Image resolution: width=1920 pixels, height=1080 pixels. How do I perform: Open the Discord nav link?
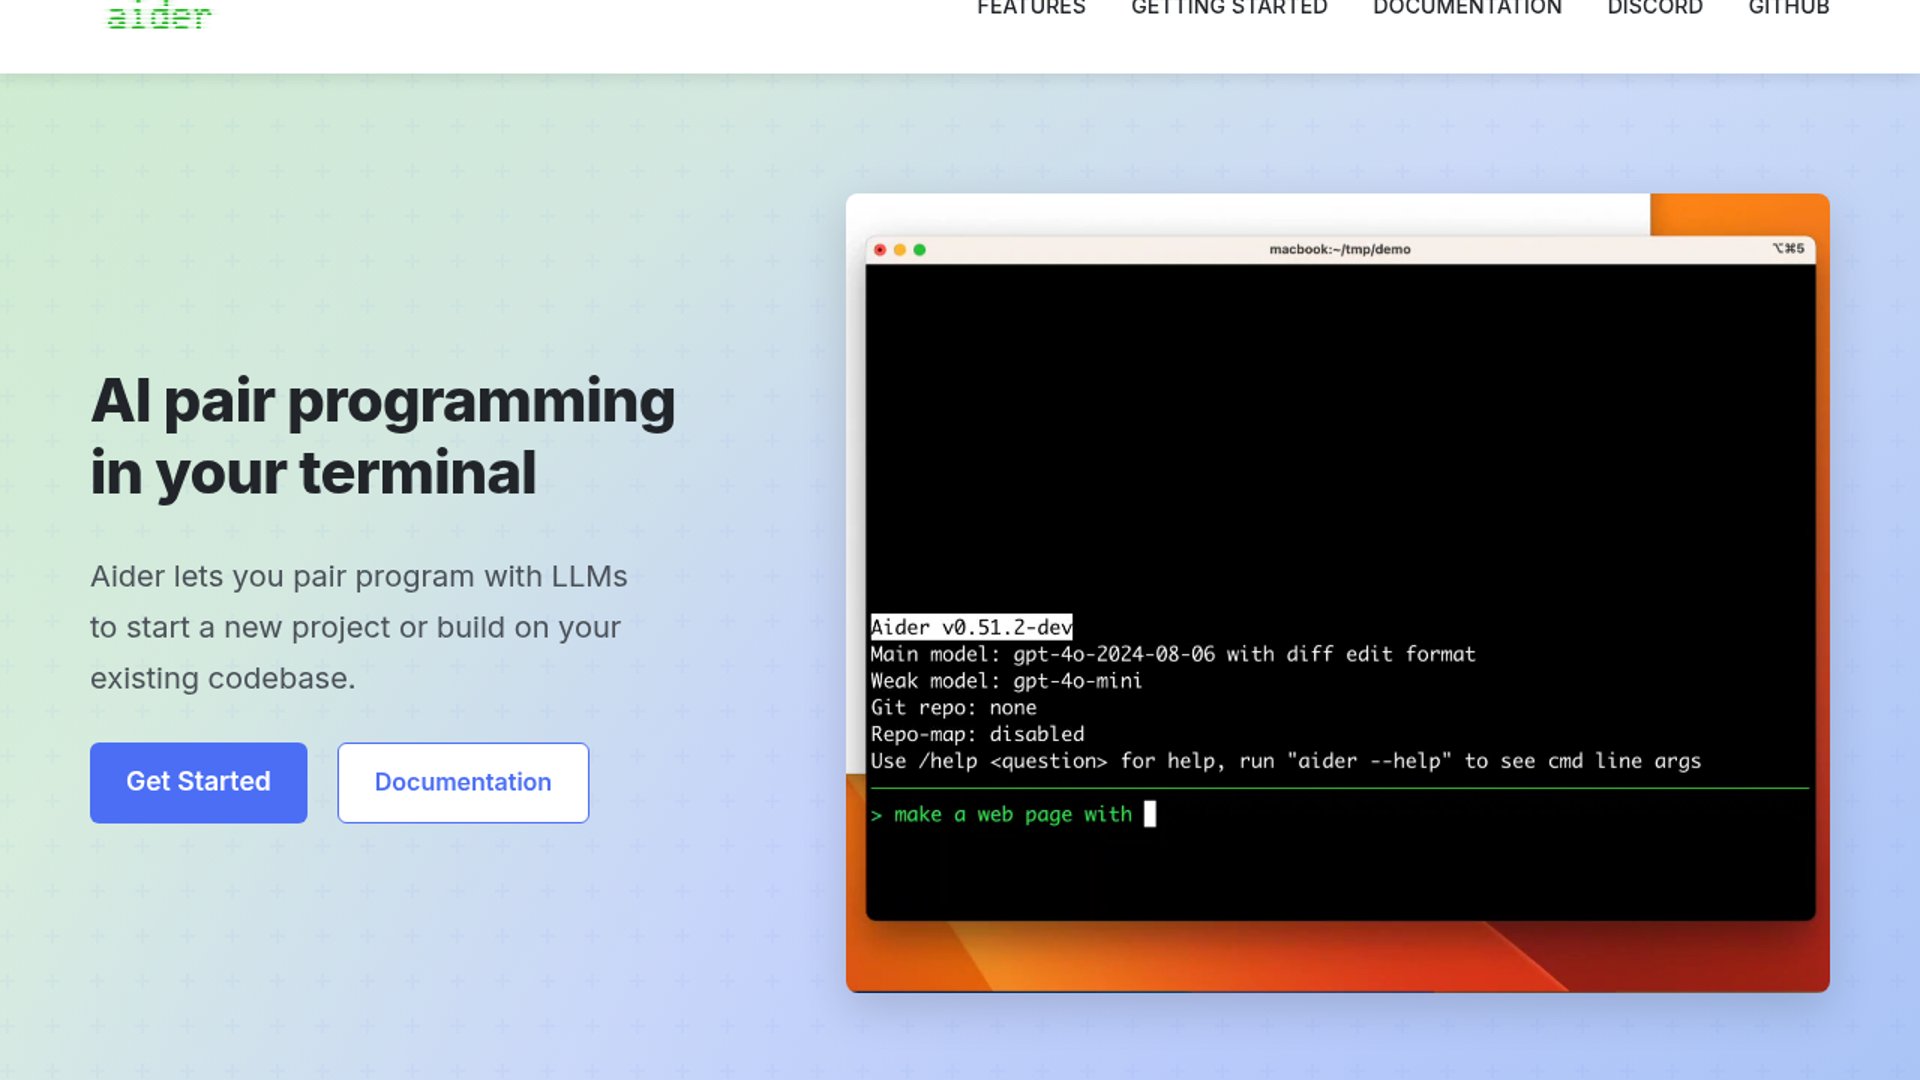(x=1654, y=8)
